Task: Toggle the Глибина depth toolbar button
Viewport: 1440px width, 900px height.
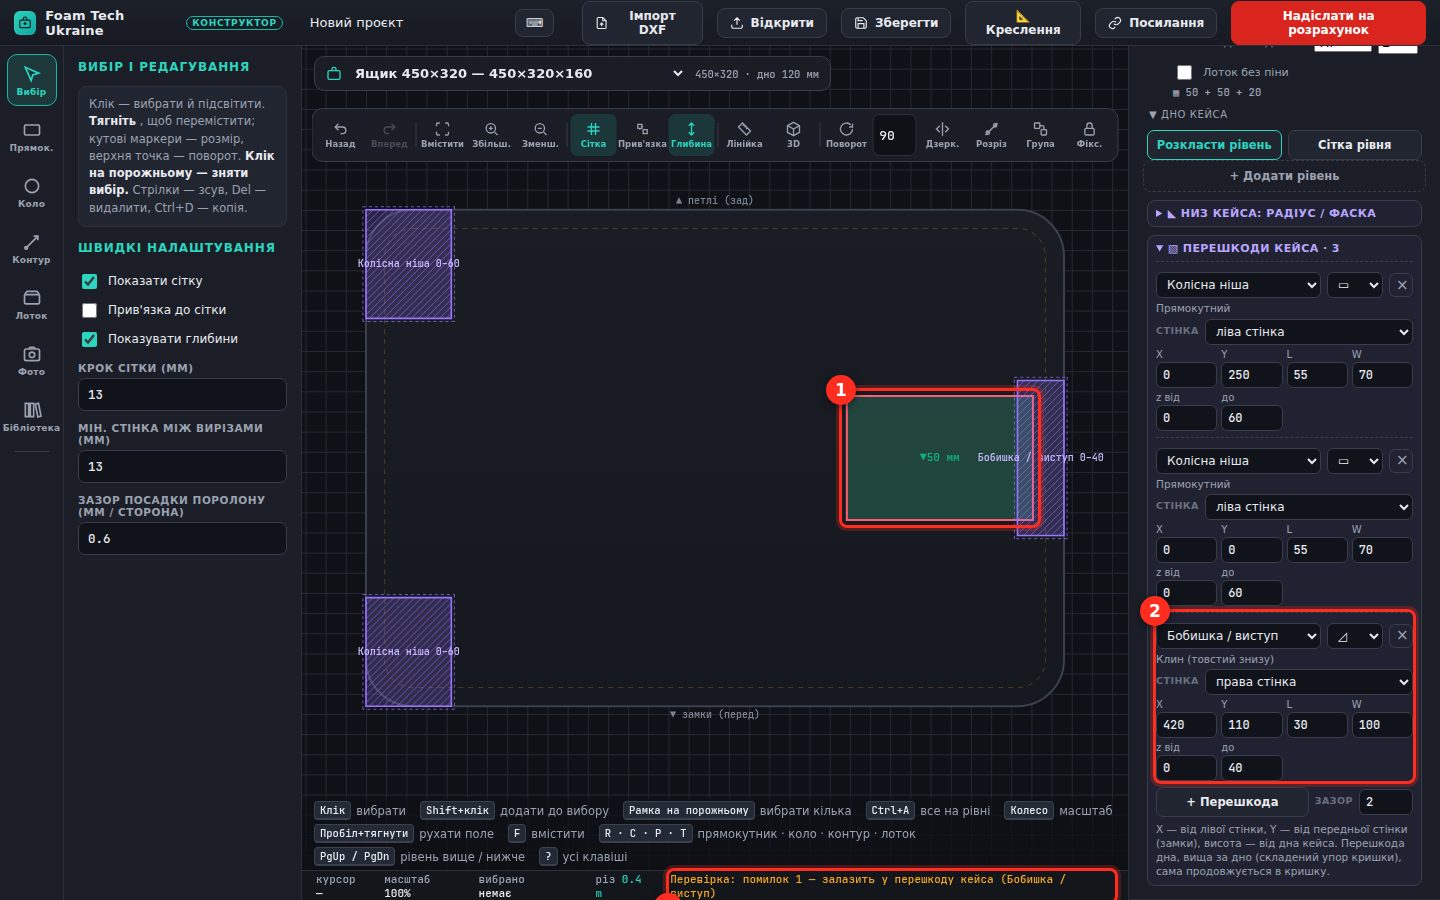Action: (691, 135)
